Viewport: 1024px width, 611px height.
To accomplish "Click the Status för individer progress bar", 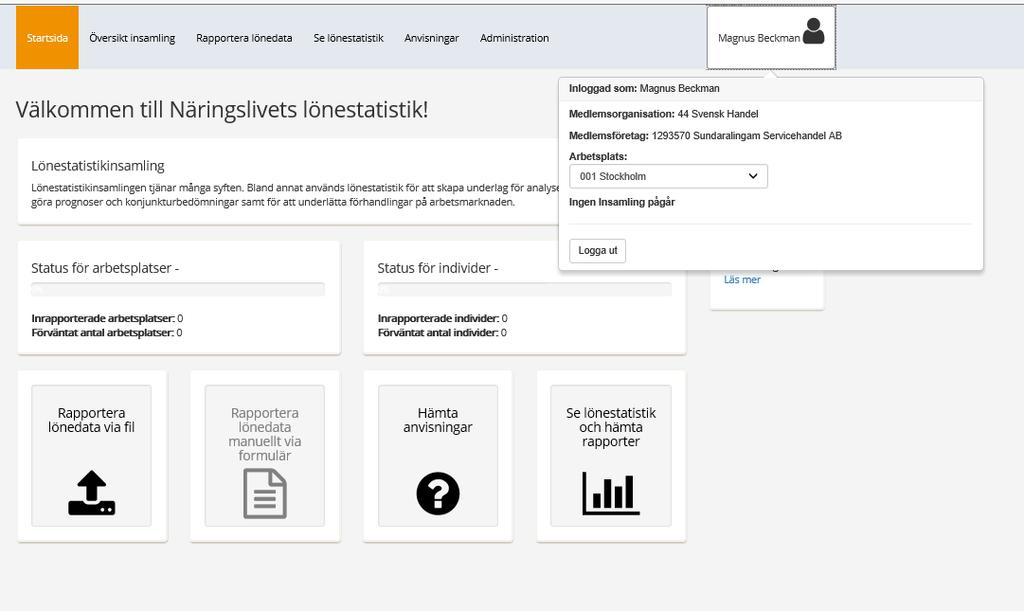I will (x=524, y=290).
